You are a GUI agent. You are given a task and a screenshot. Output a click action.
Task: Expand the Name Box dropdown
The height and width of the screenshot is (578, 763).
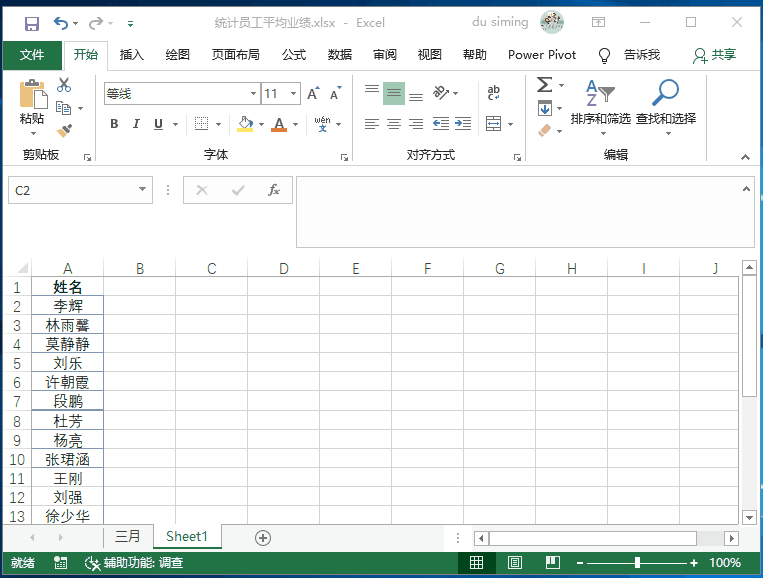[143, 190]
